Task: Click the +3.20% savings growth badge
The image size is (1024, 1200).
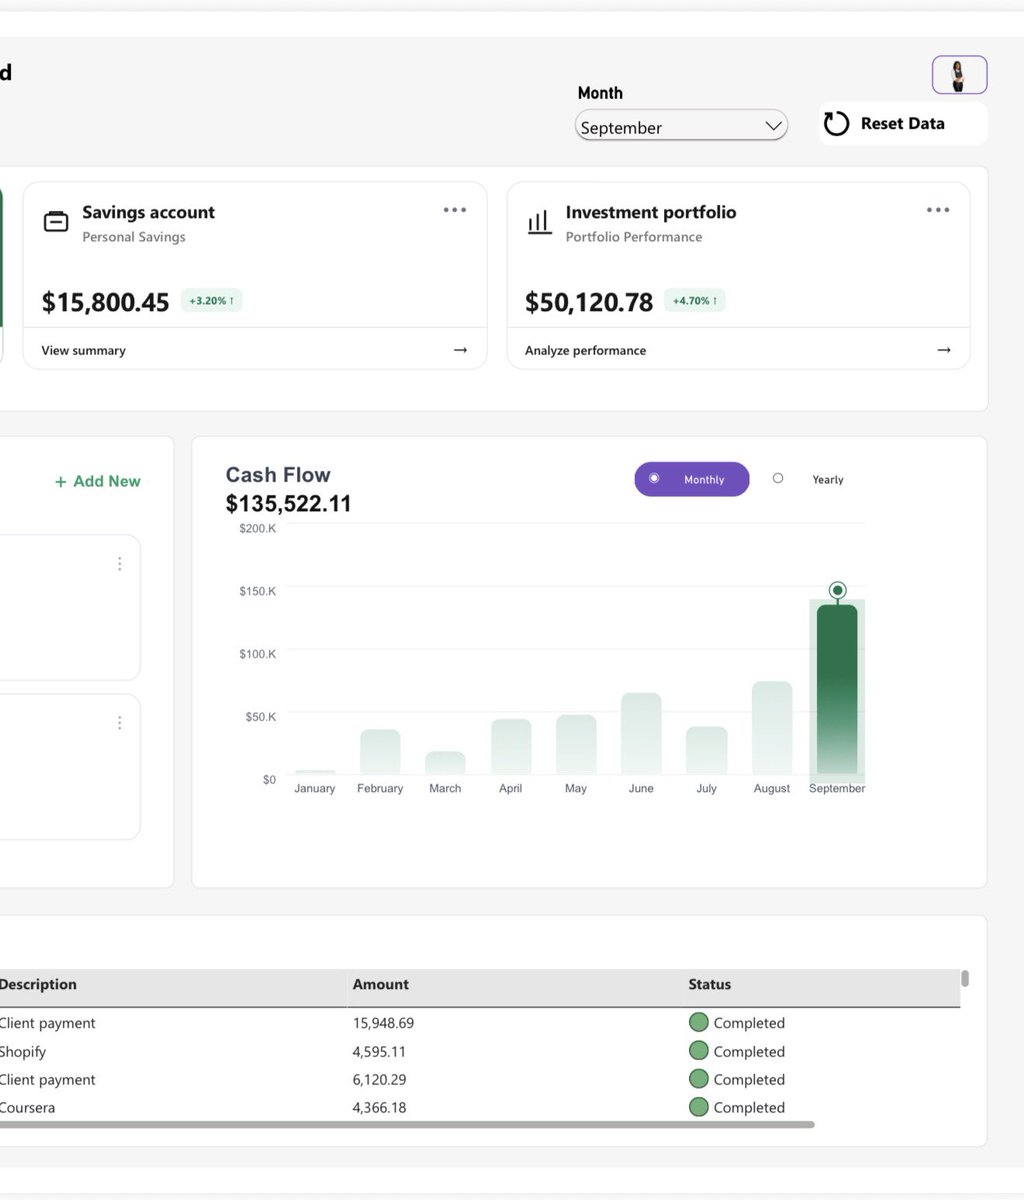Action: [x=211, y=300]
